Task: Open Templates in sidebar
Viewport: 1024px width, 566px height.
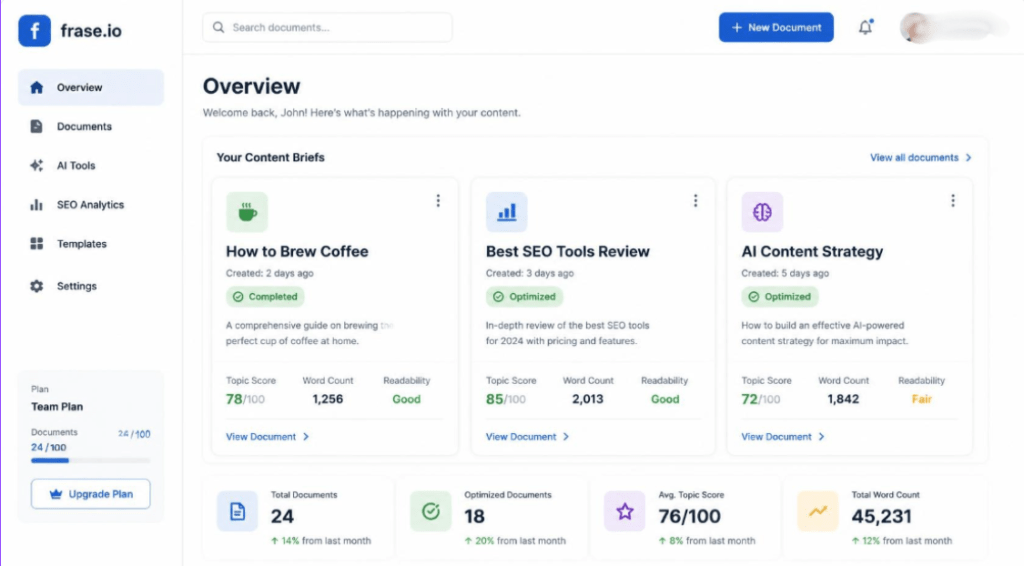Action: pyautogui.click(x=91, y=244)
